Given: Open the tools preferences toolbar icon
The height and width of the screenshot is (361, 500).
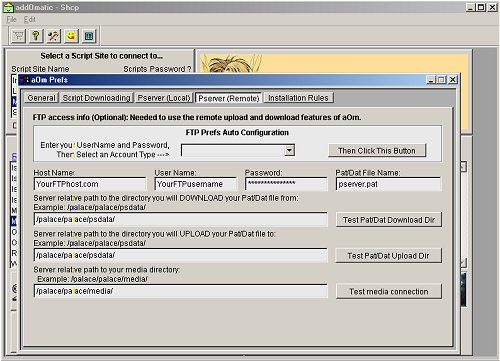Looking at the screenshot, I should click(x=53, y=36).
